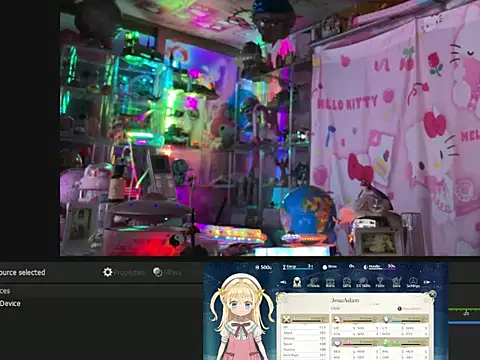Click the blue section header icon
This screenshot has height=360, width=480.
386,319
